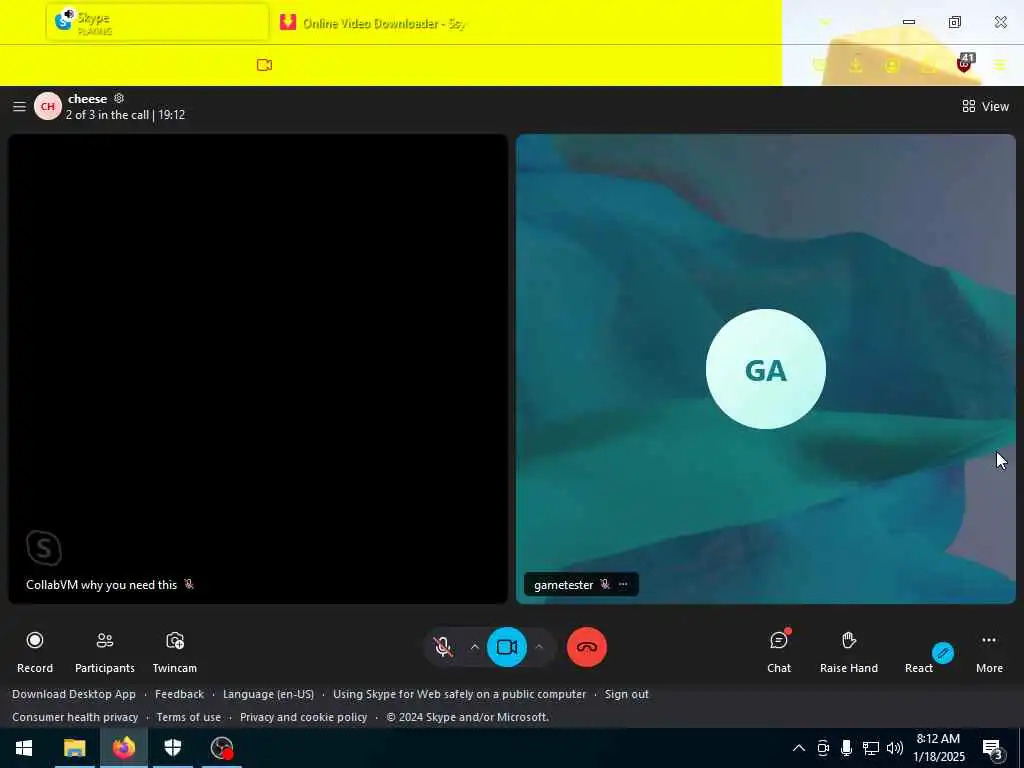
Task: Open the Participants panel
Action: coord(104,651)
